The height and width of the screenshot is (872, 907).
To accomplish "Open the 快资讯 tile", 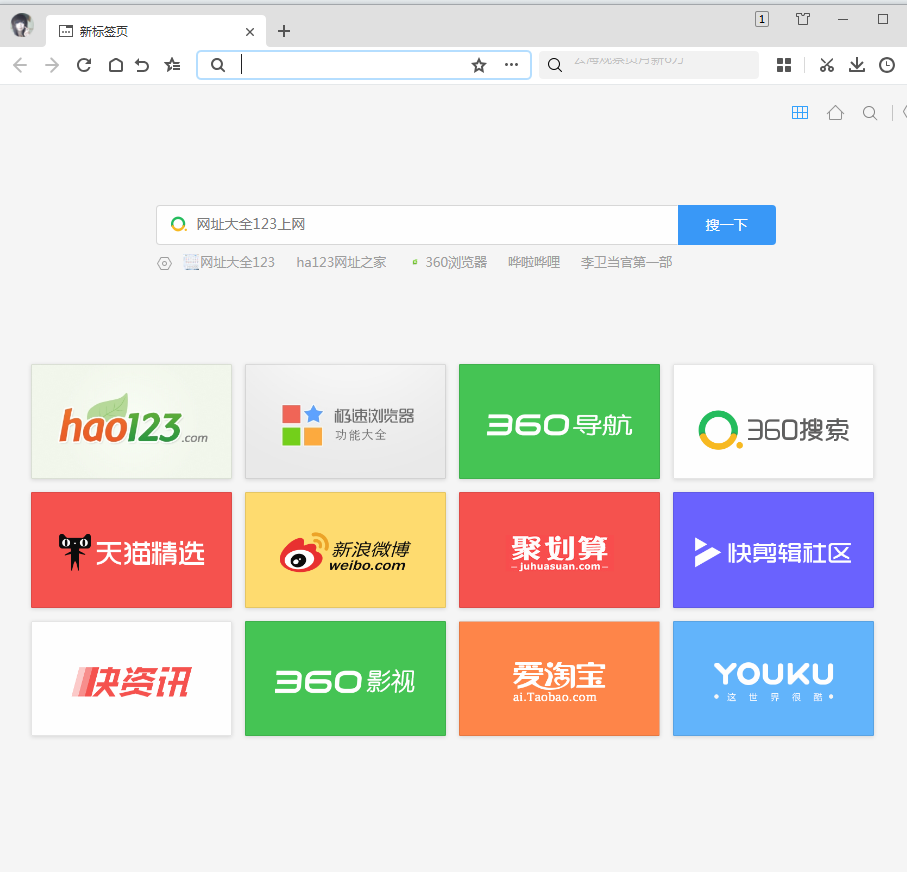I will 131,679.
